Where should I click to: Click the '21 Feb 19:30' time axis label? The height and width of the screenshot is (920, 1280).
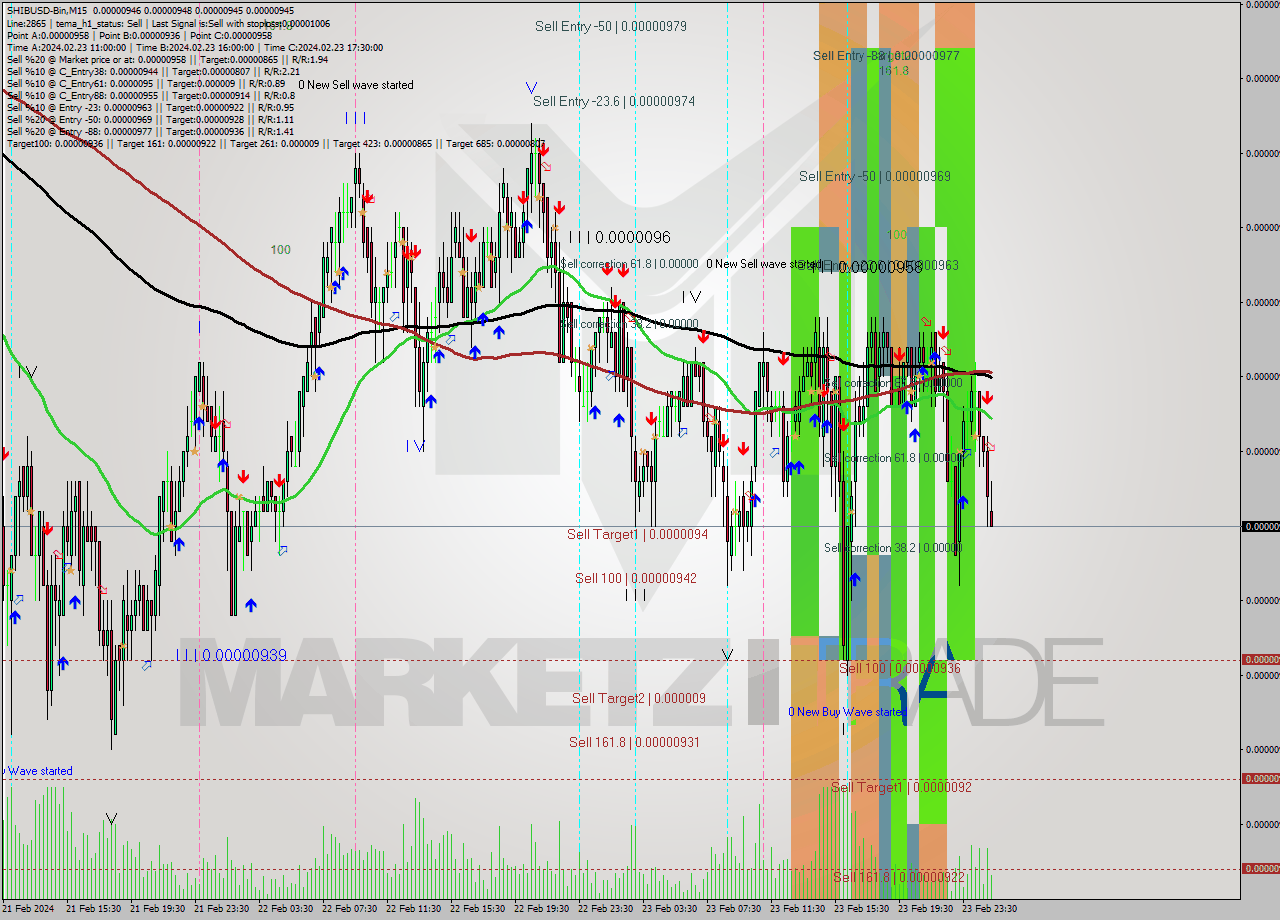point(158,909)
